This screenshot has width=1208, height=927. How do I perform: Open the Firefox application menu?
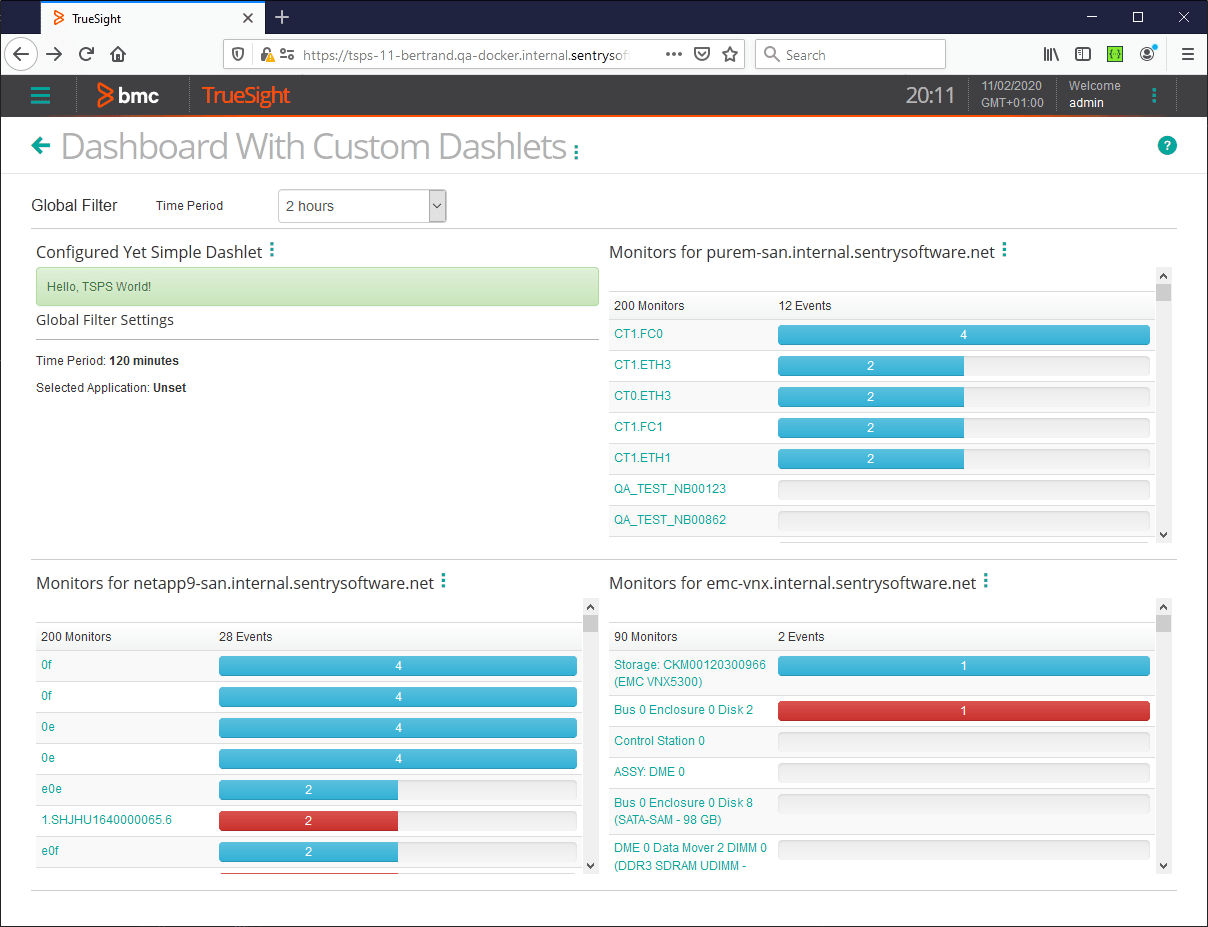coord(1187,55)
